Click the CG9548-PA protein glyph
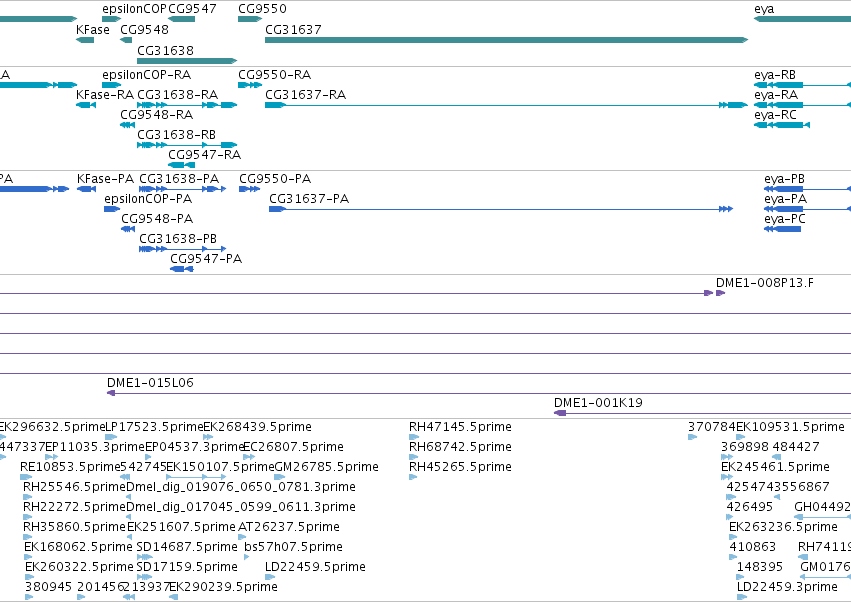Image resolution: width=851 pixels, height=602 pixels. click(x=128, y=229)
